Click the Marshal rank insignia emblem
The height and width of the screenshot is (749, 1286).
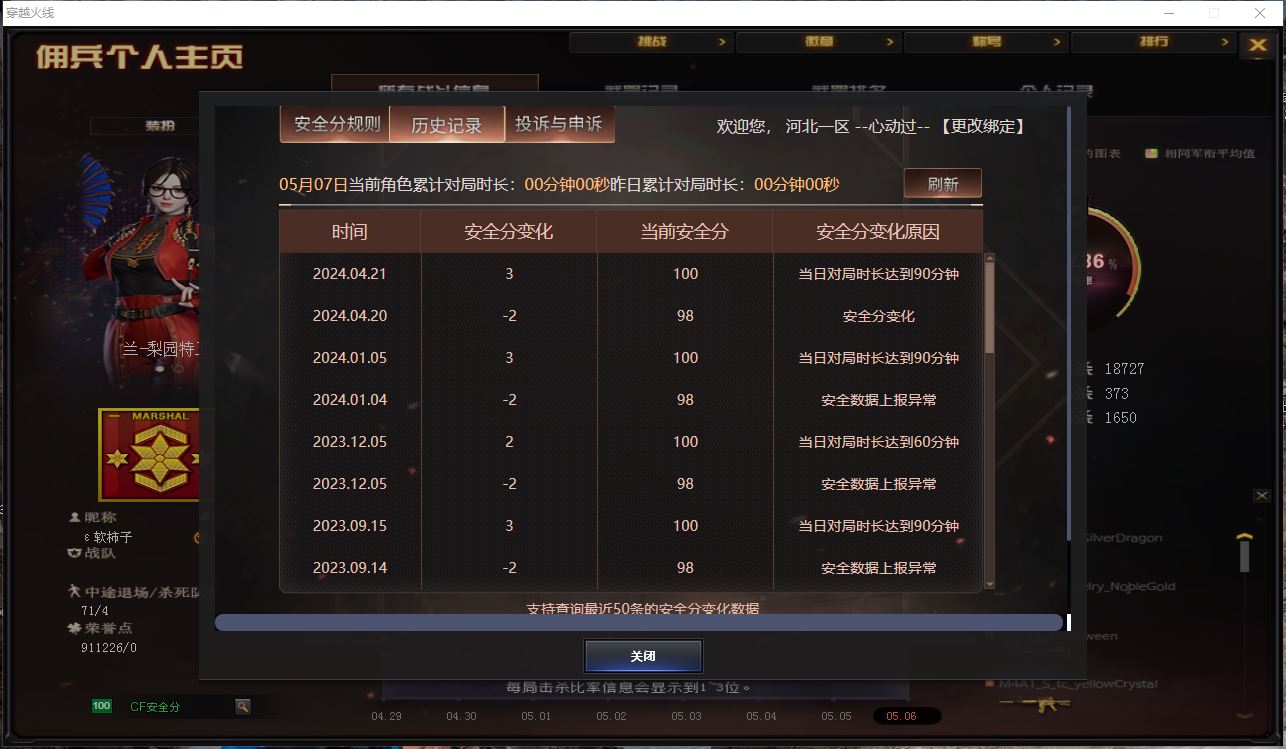pyautogui.click(x=149, y=455)
